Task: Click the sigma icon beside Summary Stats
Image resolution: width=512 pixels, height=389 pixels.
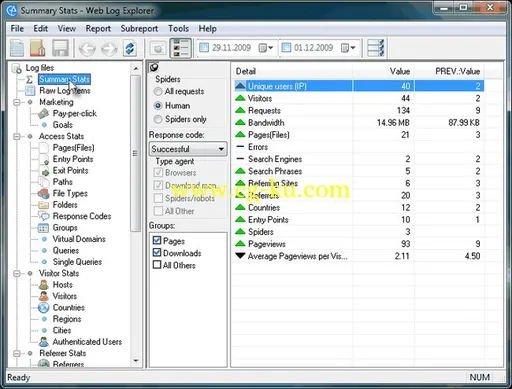Action: (x=29, y=79)
